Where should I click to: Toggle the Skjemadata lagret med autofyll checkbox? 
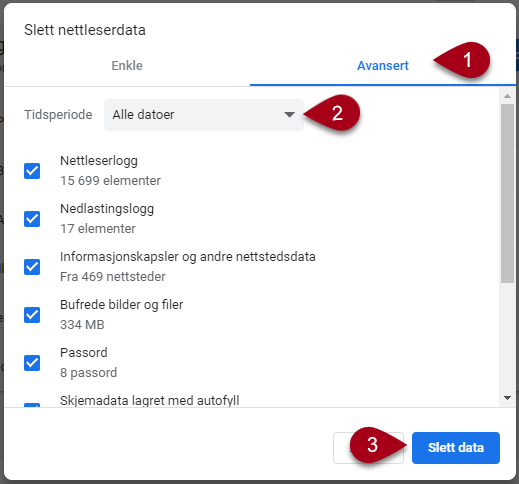pos(32,405)
